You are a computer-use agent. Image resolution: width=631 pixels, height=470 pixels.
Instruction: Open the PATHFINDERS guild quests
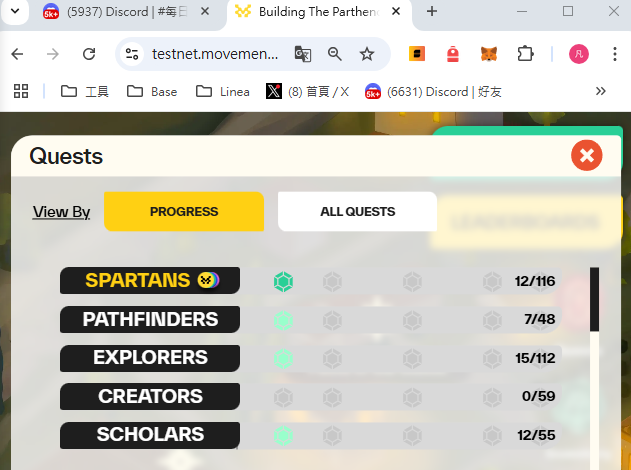(x=150, y=319)
